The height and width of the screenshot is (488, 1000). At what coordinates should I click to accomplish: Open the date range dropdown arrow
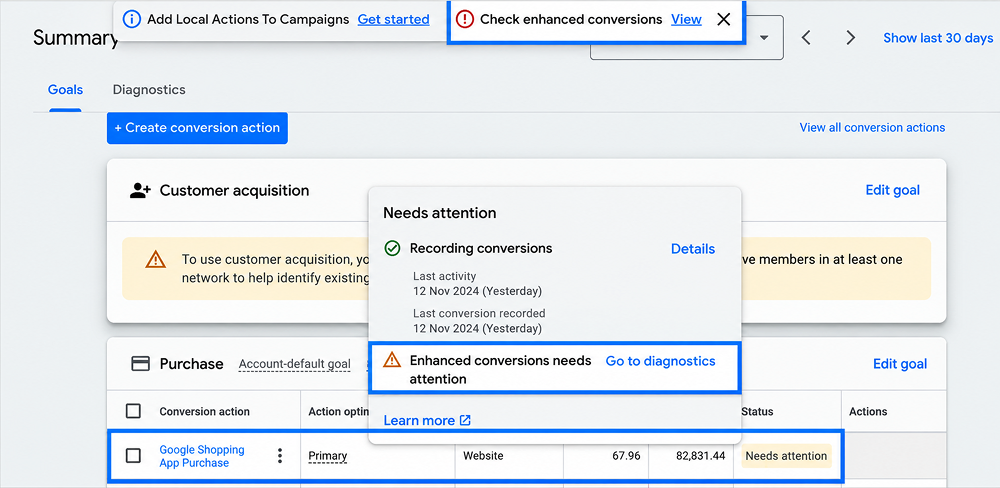(x=763, y=38)
